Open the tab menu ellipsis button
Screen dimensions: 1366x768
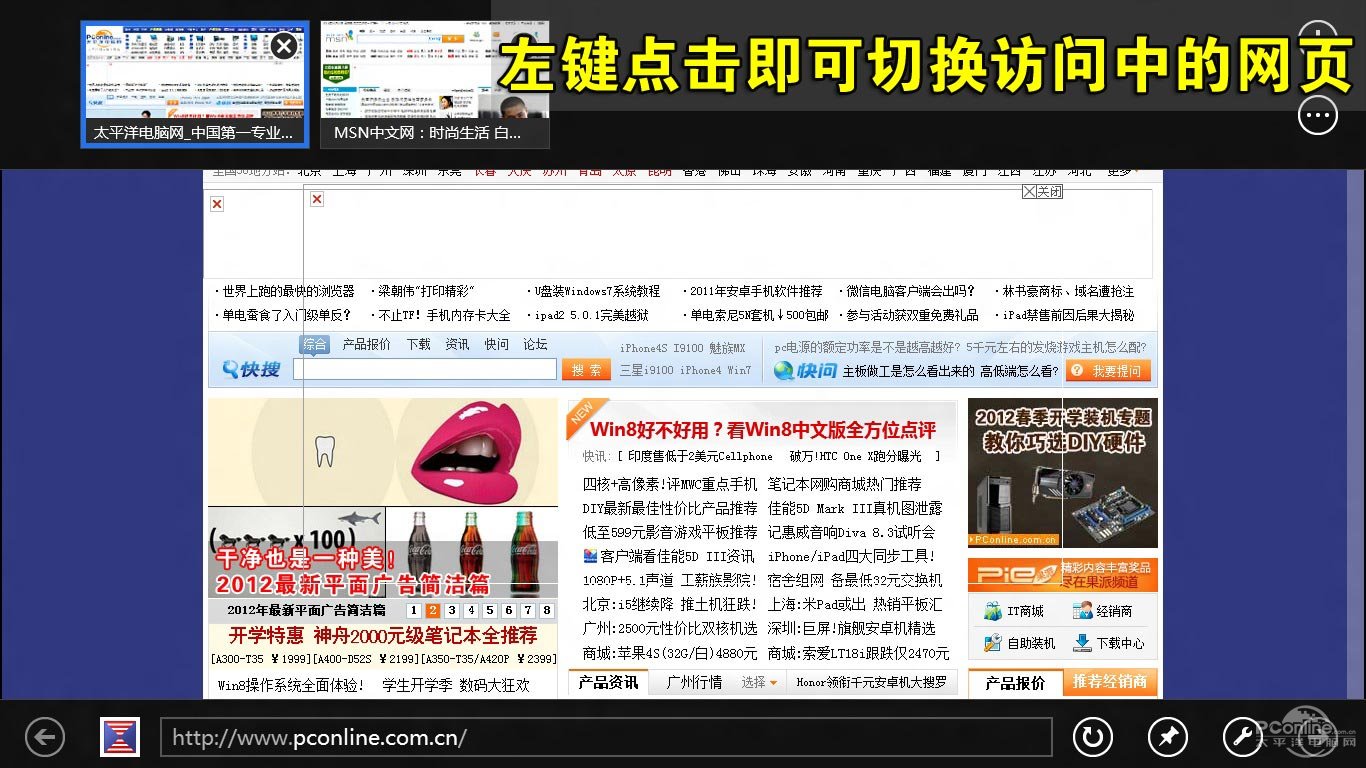1318,116
